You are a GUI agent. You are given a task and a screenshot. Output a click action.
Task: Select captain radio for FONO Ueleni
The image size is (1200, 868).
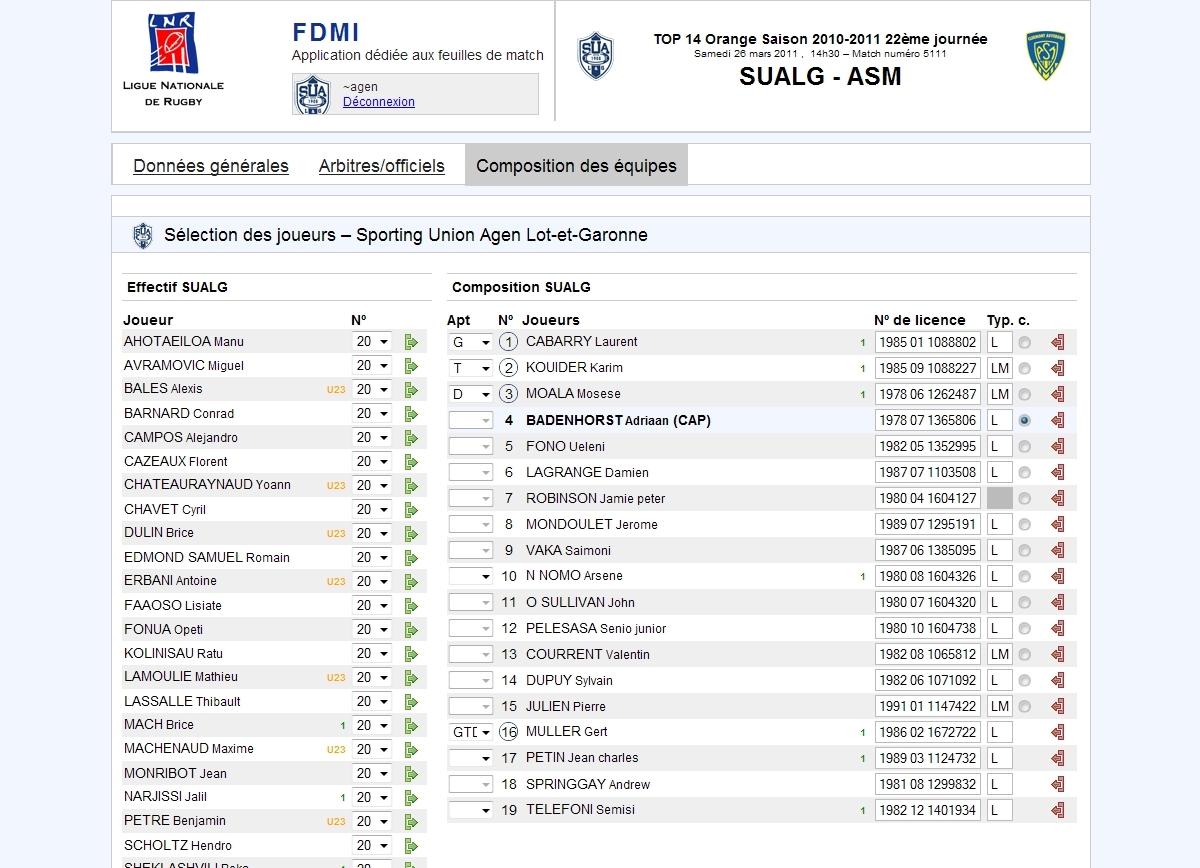1024,446
